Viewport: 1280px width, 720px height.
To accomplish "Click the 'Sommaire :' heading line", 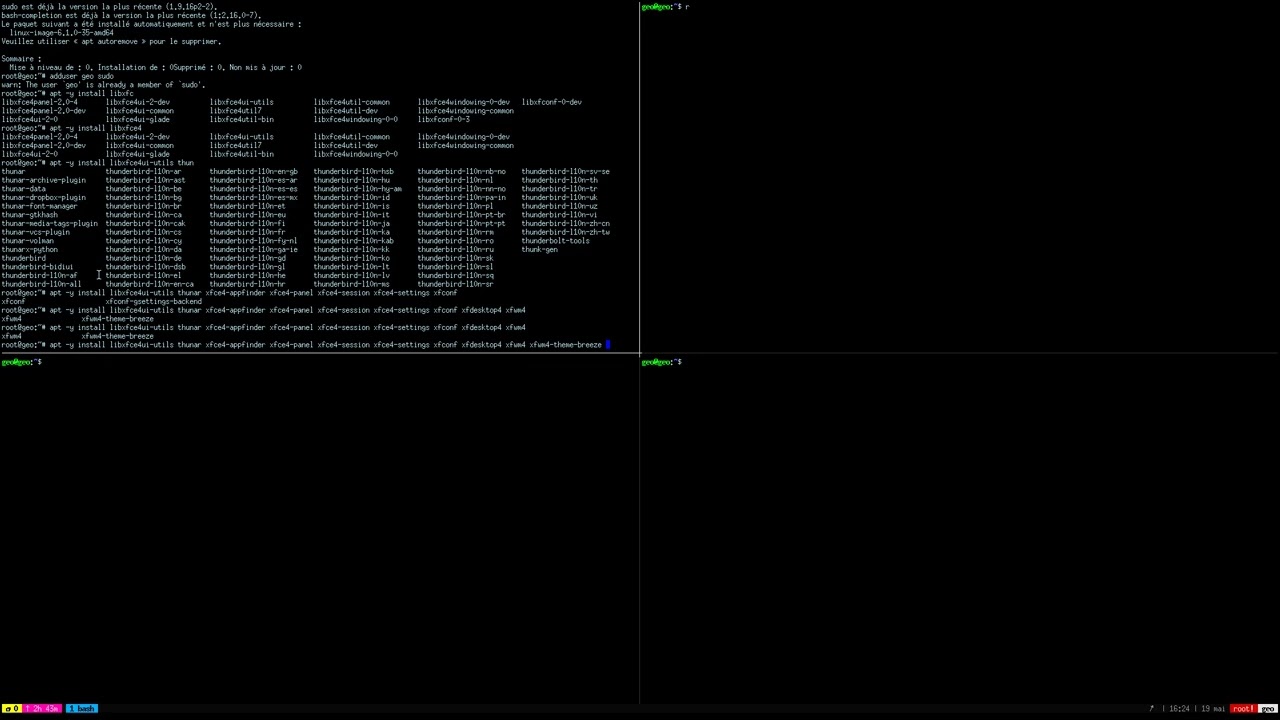I will [x=21, y=59].
